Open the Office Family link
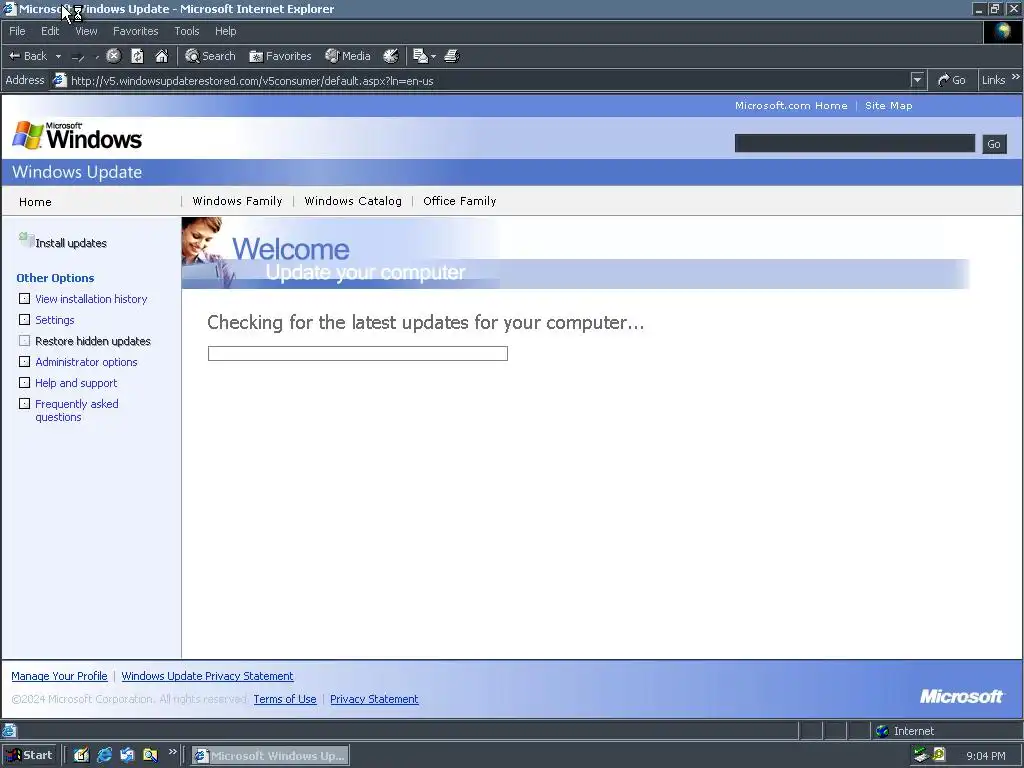 (459, 201)
